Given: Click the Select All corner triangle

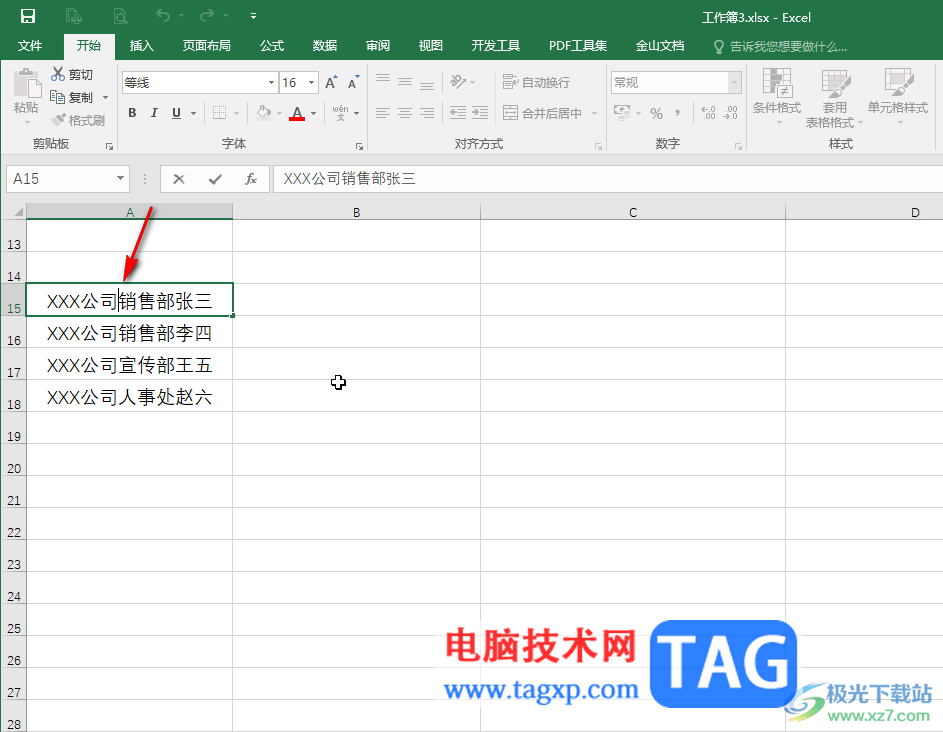Looking at the screenshot, I should pyautogui.click(x=18, y=212).
